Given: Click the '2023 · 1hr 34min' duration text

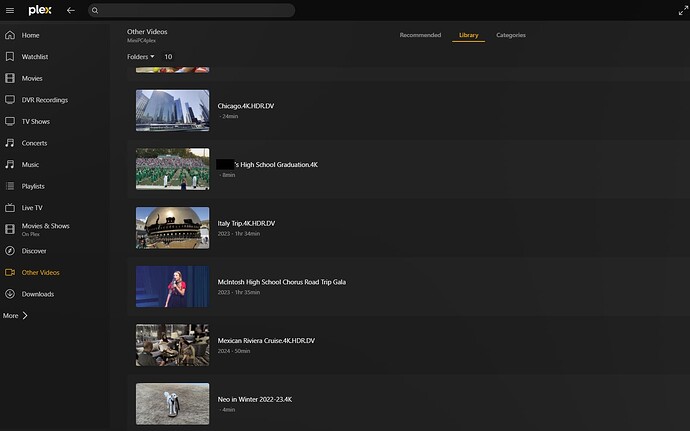Looking at the screenshot, I should (239, 234).
